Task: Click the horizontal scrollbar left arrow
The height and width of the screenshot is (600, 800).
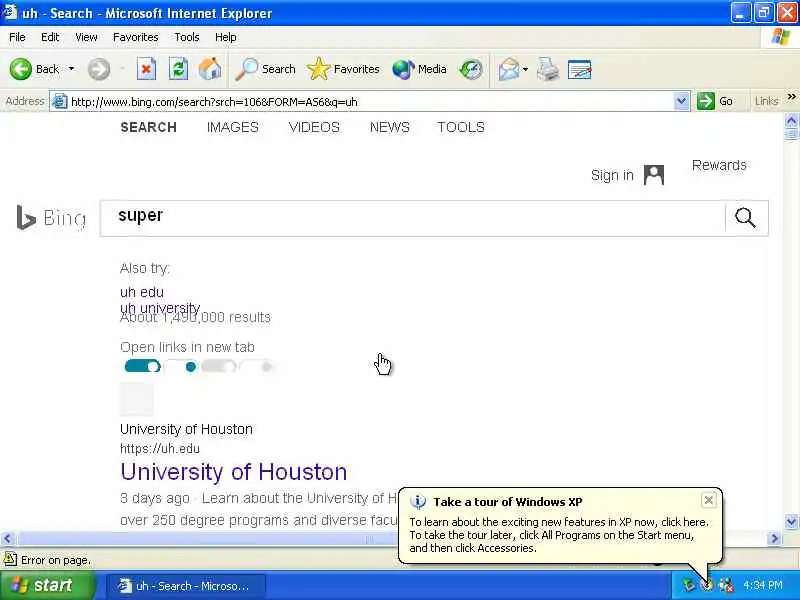Action: tap(7, 538)
